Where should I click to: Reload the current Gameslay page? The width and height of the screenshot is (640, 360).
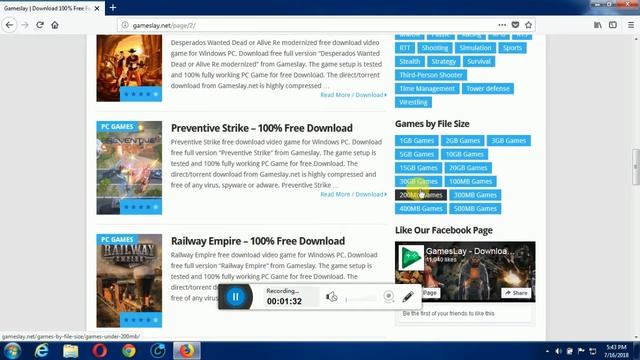click(40, 25)
